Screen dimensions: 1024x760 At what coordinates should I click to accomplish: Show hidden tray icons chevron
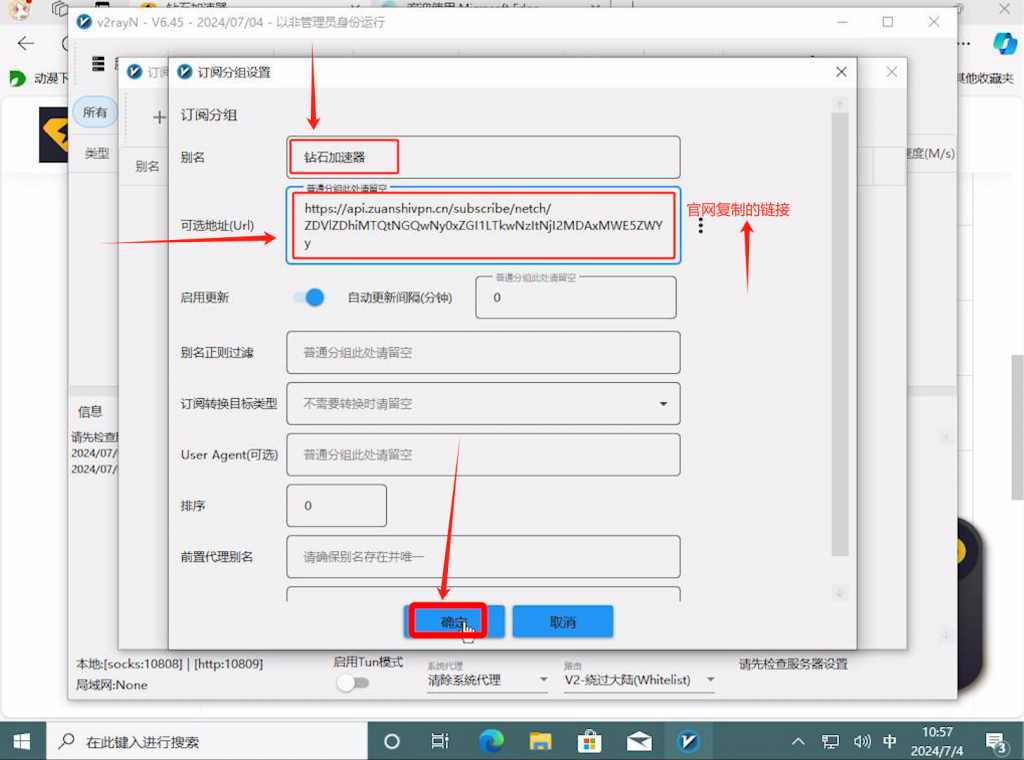pos(798,742)
